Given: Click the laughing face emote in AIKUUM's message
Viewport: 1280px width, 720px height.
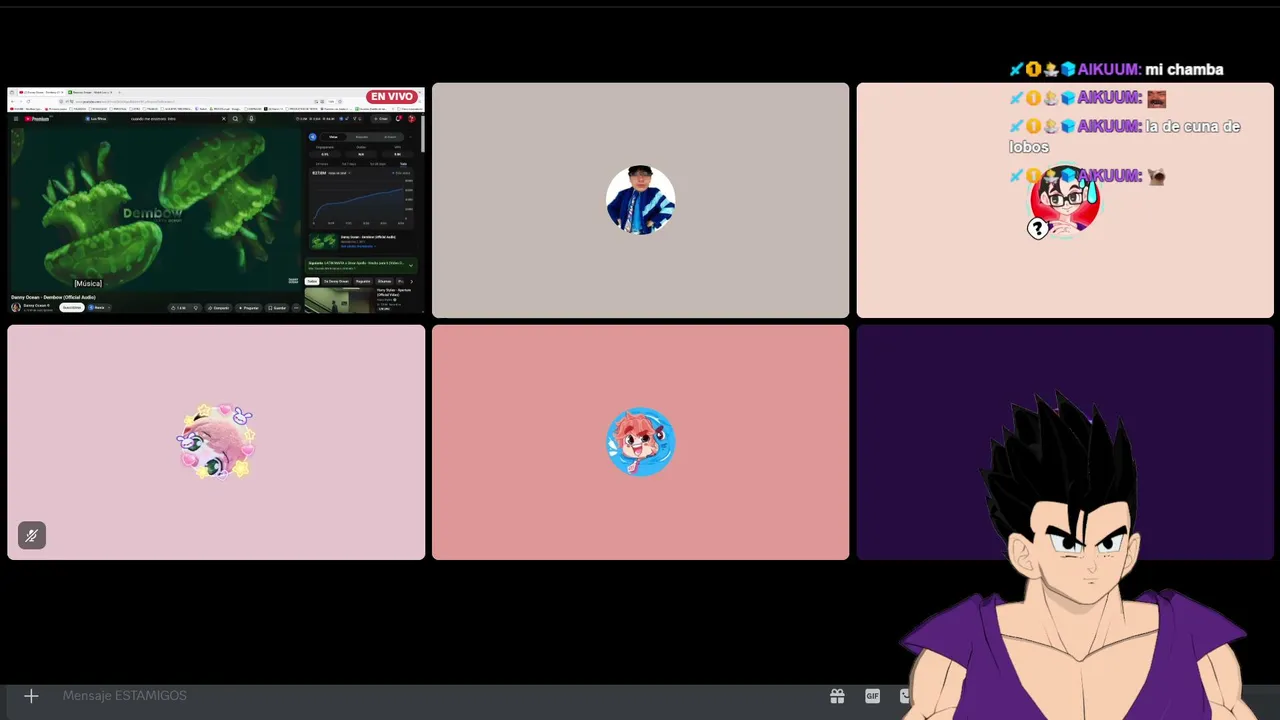Looking at the screenshot, I should [1156, 98].
